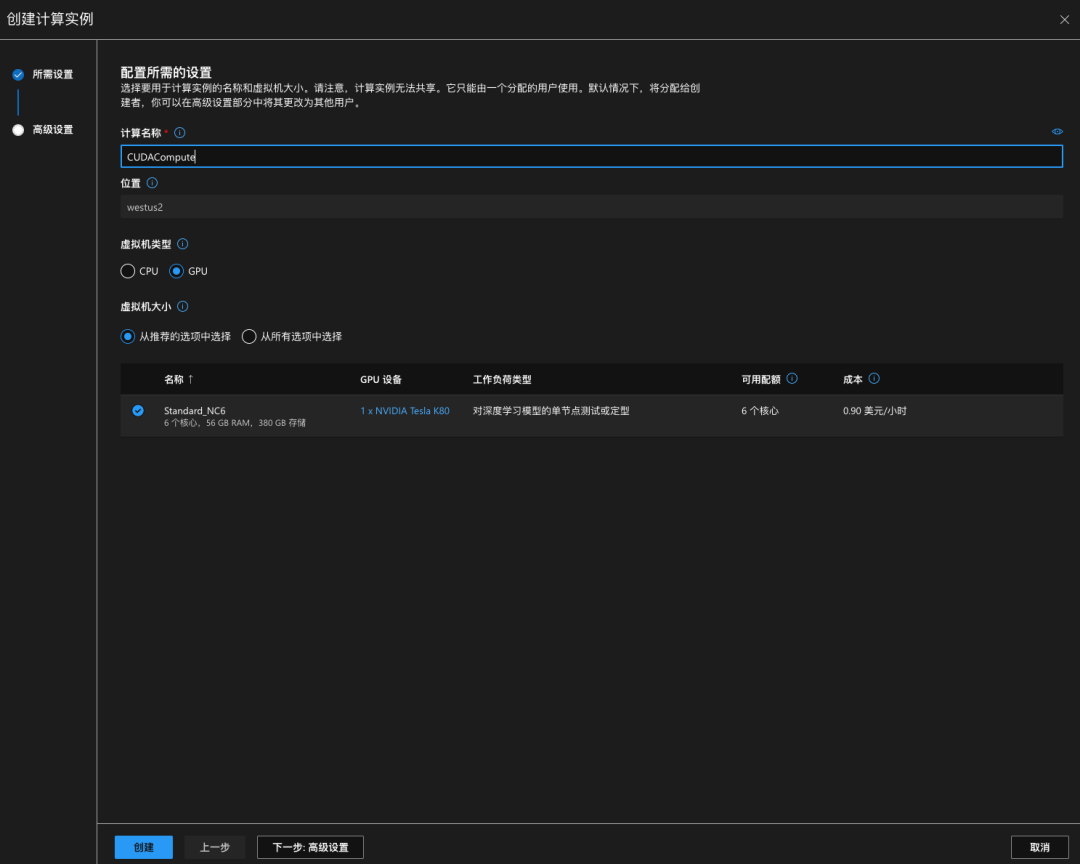
Task: Go to 下一步: 高级设置
Action: tap(310, 847)
